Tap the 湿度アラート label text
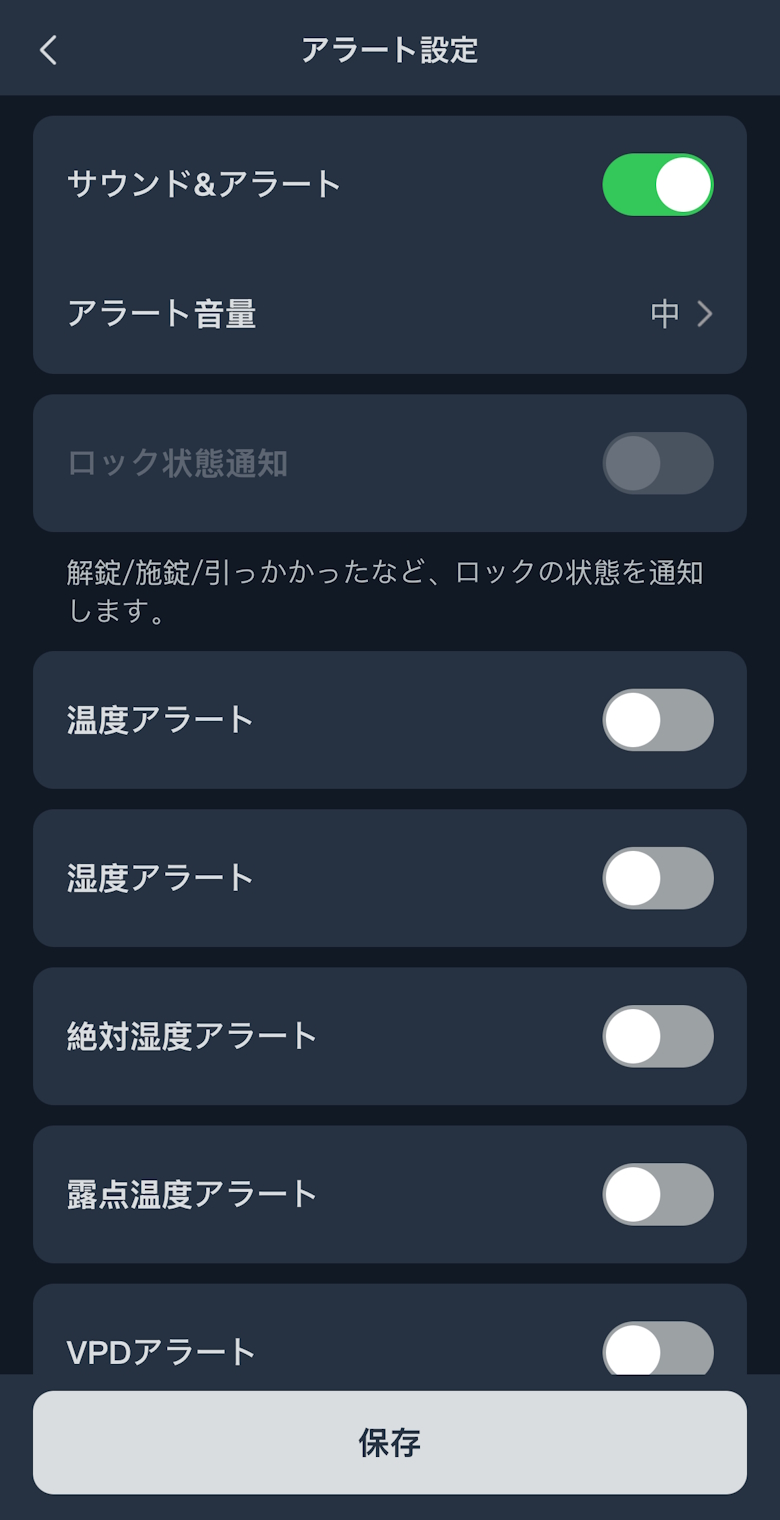Image resolution: width=780 pixels, height=1520 pixels. pos(160,878)
